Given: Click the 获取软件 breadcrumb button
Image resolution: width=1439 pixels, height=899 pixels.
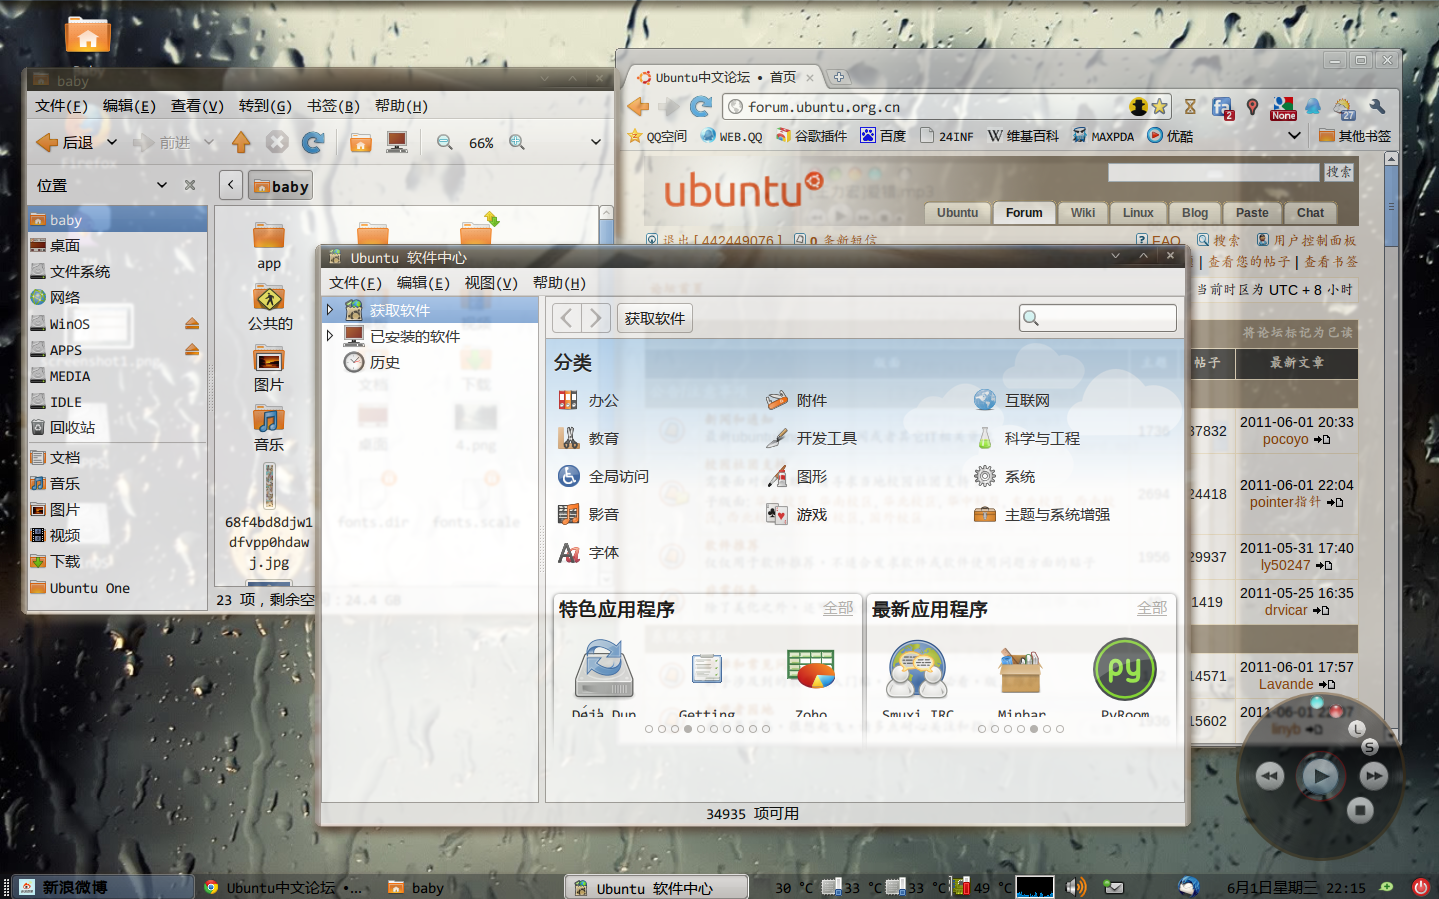Looking at the screenshot, I should pyautogui.click(x=655, y=318).
